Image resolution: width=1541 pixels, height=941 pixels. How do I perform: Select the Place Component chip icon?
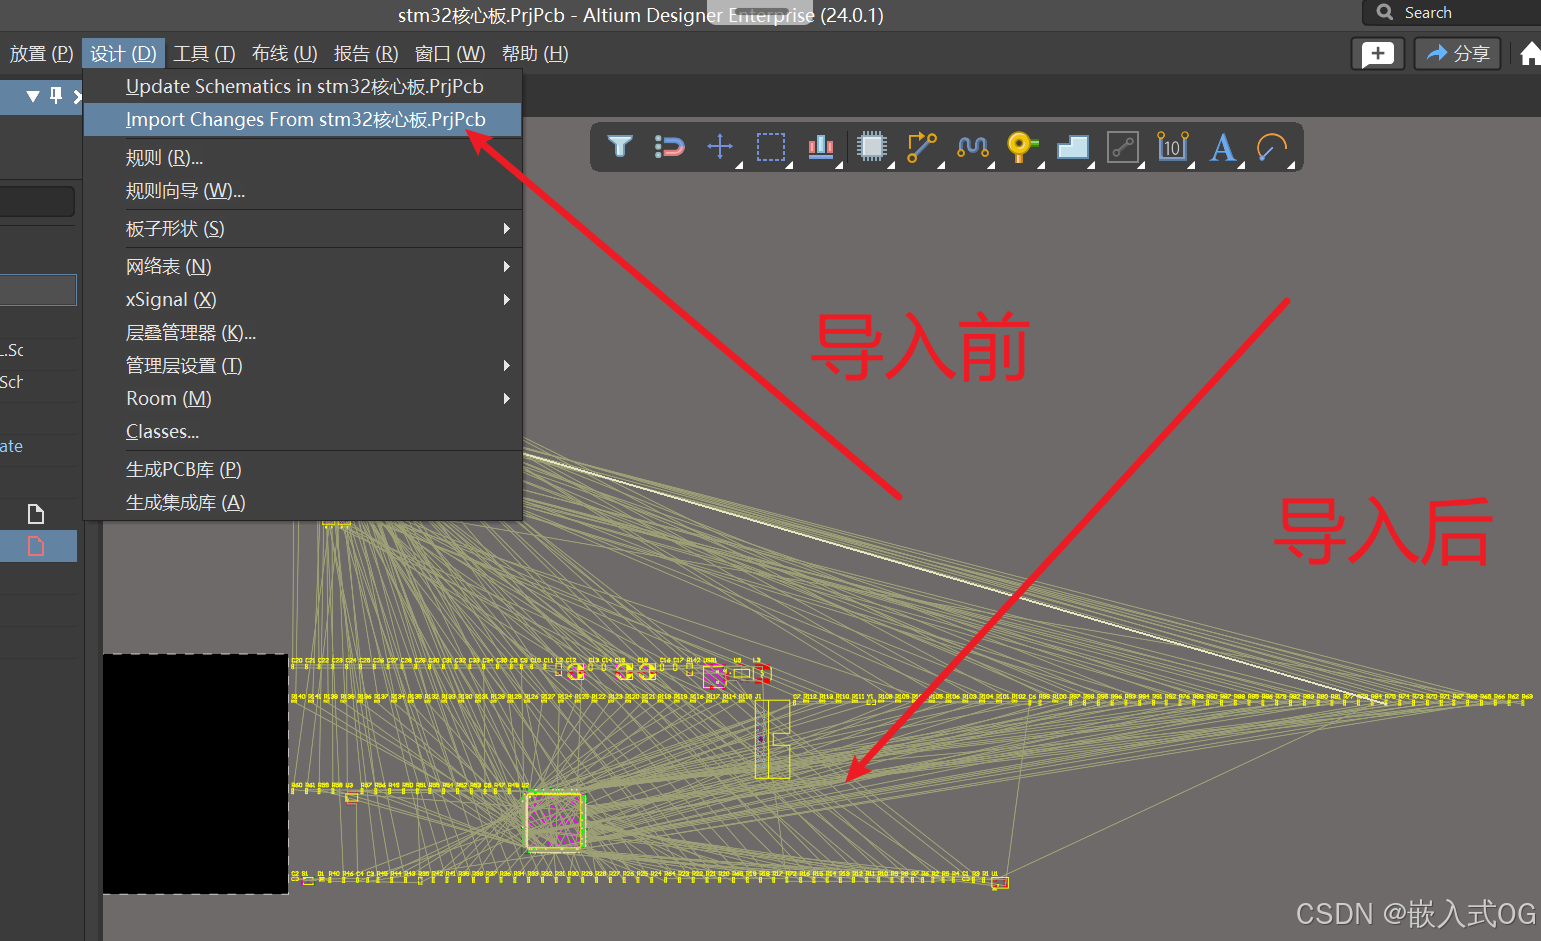(x=872, y=147)
